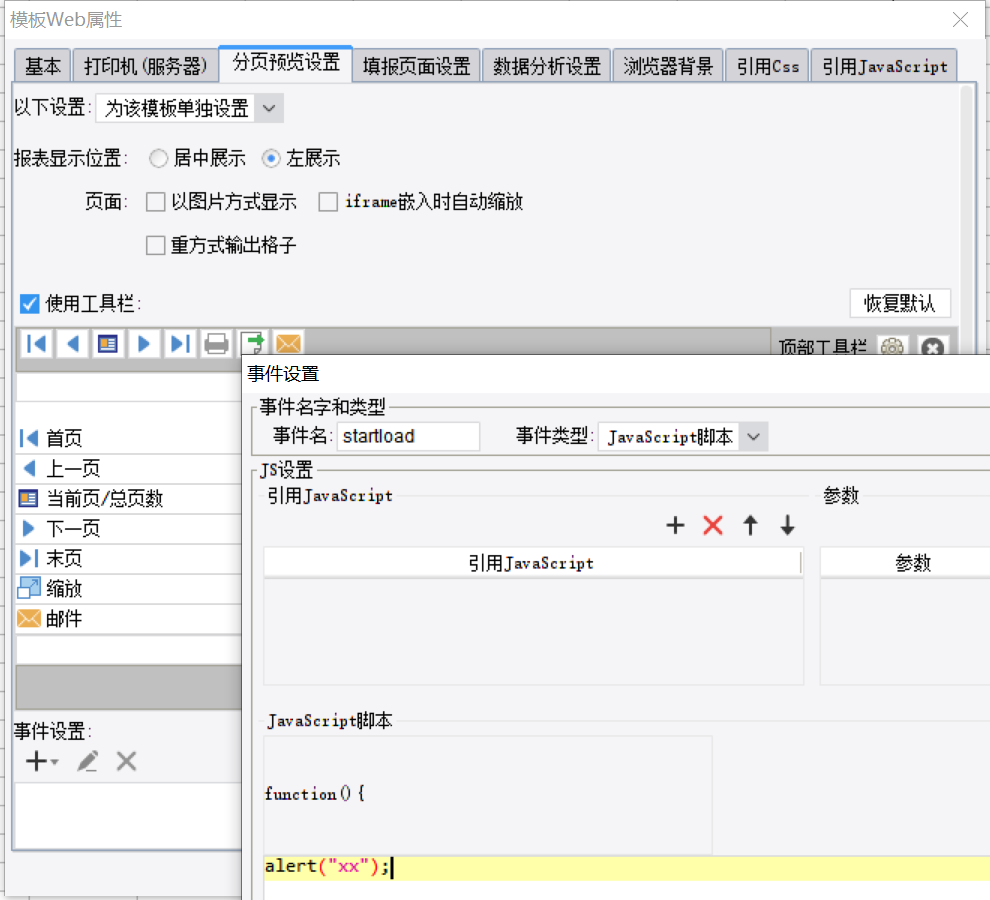Select 左展示 radio button
Screen dimensions: 990x900
pyautogui.click(x=271, y=158)
